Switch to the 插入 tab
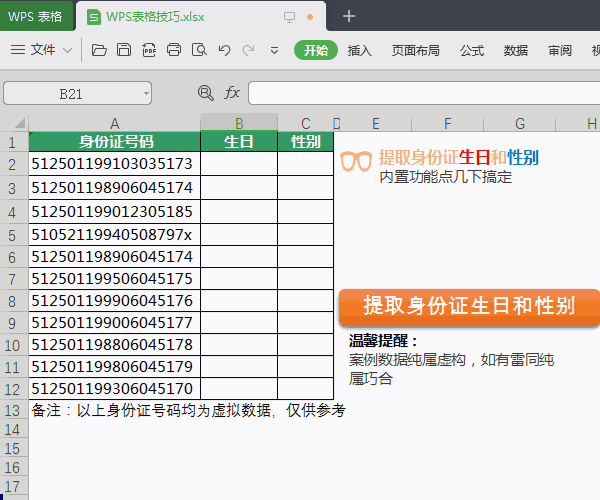Viewport: 600px width, 500px height. coord(359,50)
